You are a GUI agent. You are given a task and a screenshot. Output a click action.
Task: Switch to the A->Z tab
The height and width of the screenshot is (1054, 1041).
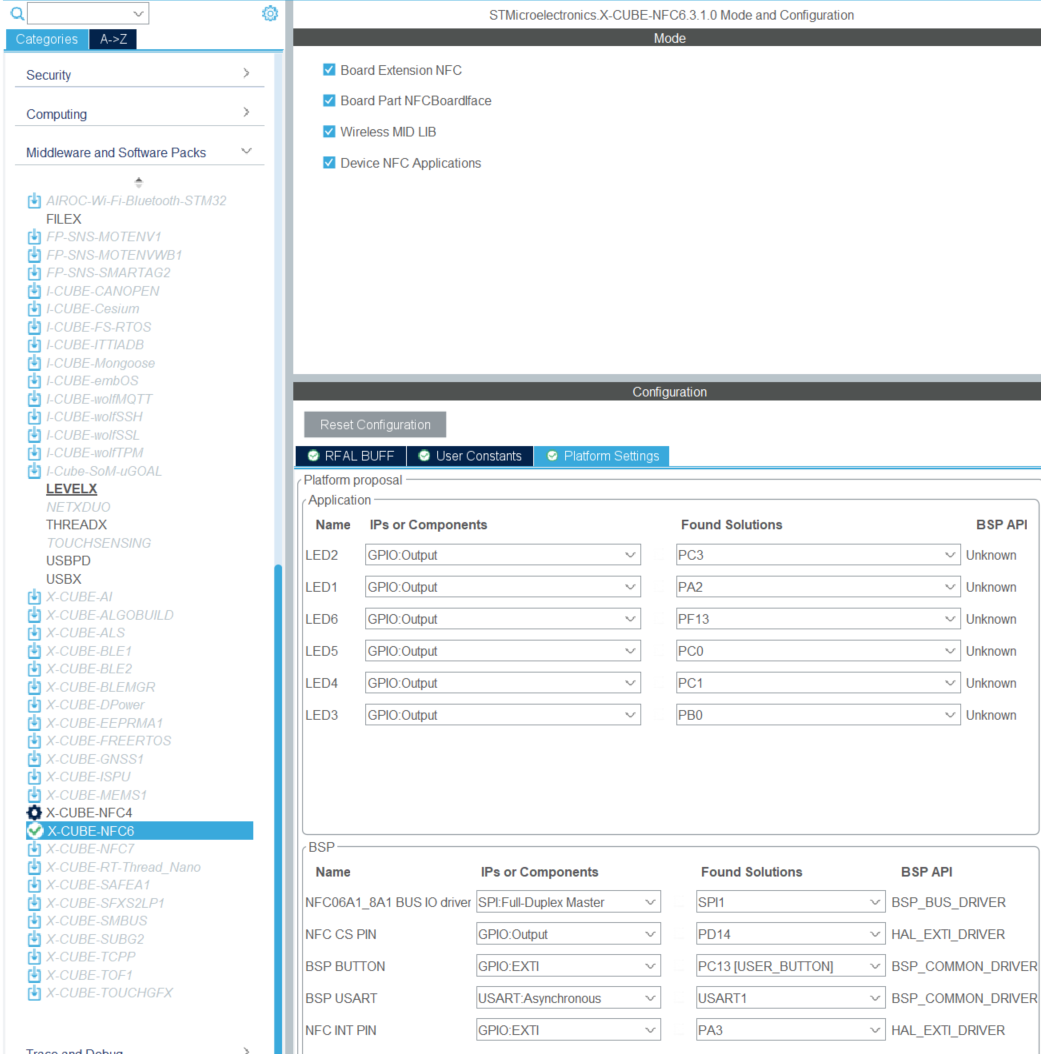point(113,39)
